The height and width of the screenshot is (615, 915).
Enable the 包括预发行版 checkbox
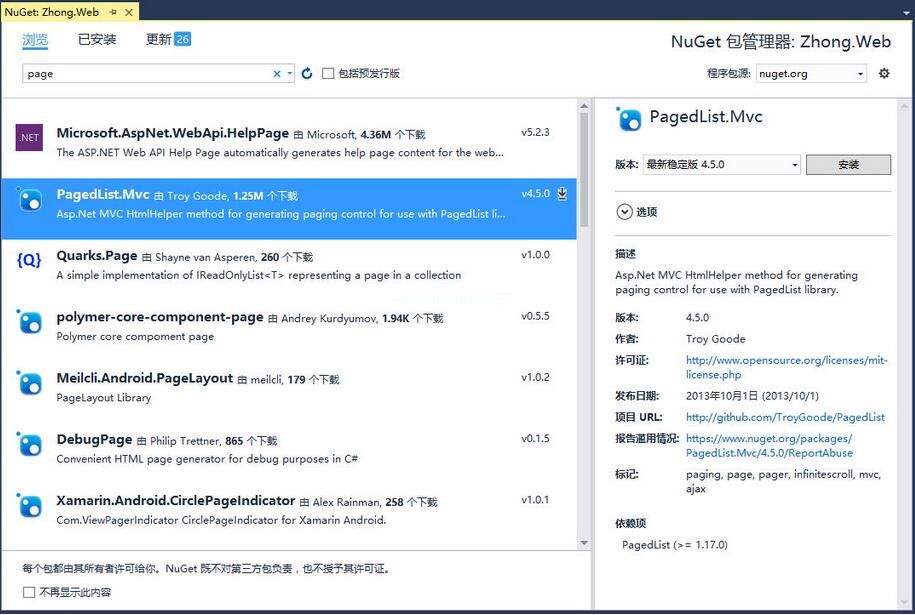pyautogui.click(x=328, y=74)
